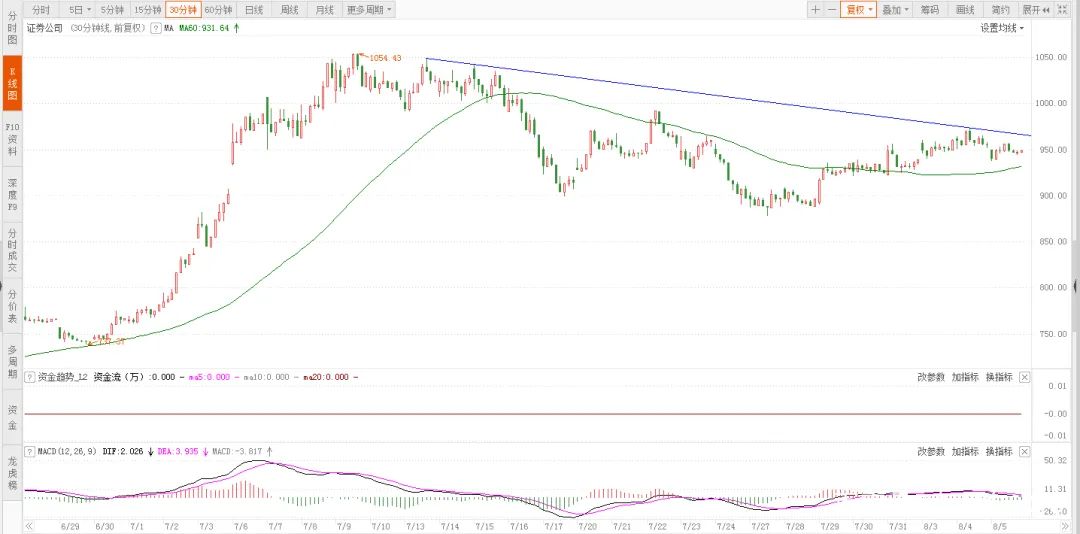The image size is (1080, 534).
Task: Select the 30分钟 period tab
Action: pos(183,10)
